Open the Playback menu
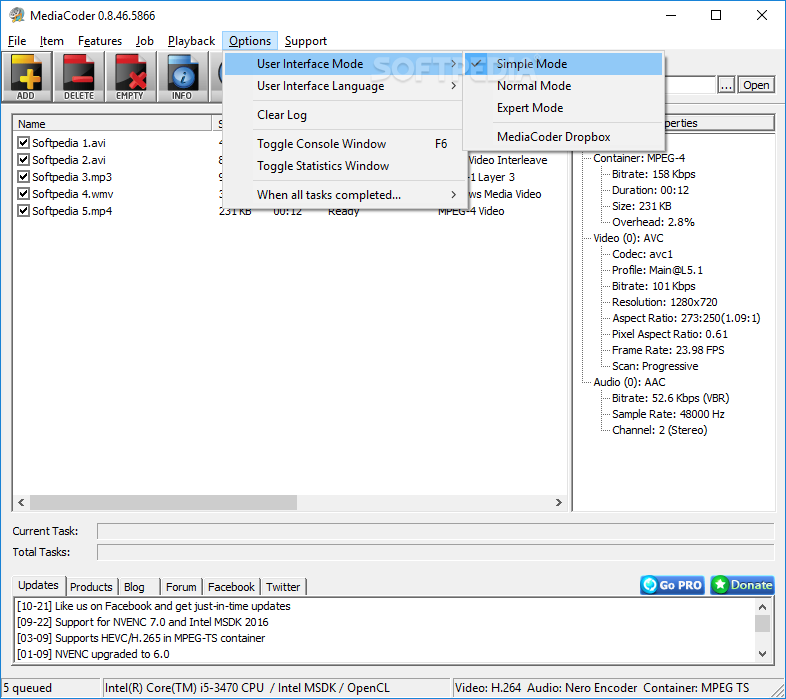Image resolution: width=786 pixels, height=699 pixels. point(191,41)
